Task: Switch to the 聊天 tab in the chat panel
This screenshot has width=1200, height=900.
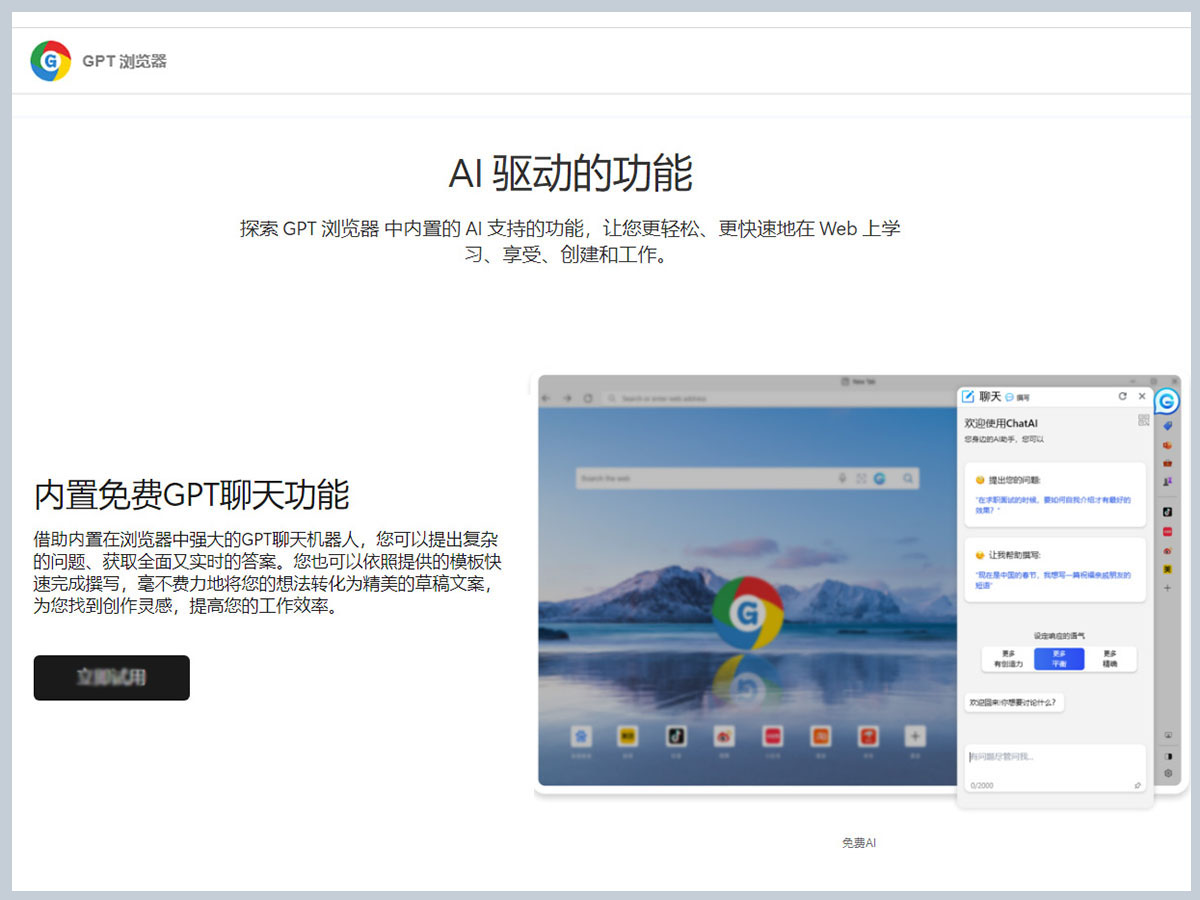Action: click(x=990, y=397)
